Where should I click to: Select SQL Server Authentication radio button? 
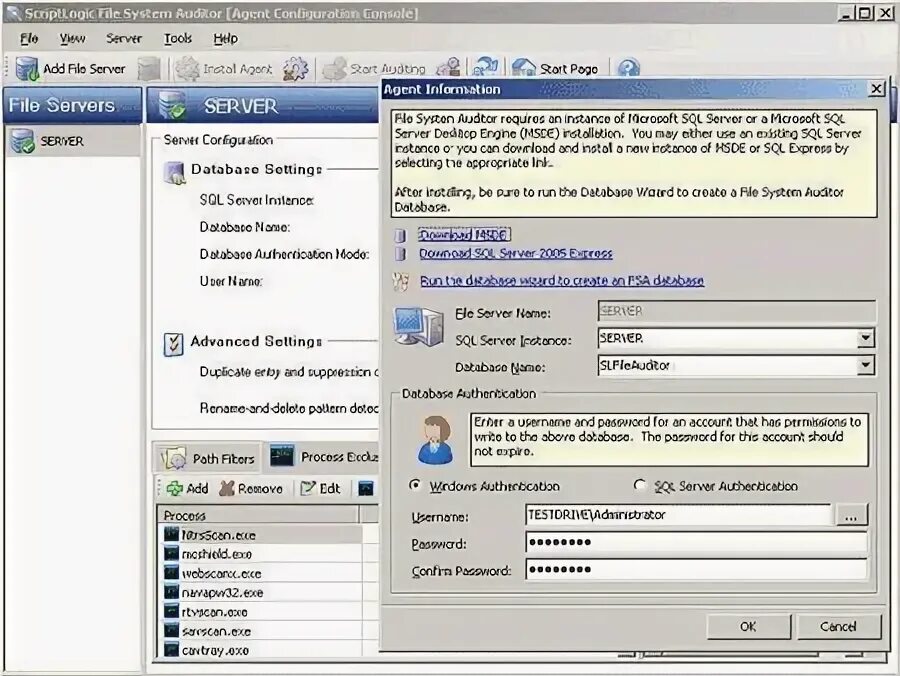639,485
